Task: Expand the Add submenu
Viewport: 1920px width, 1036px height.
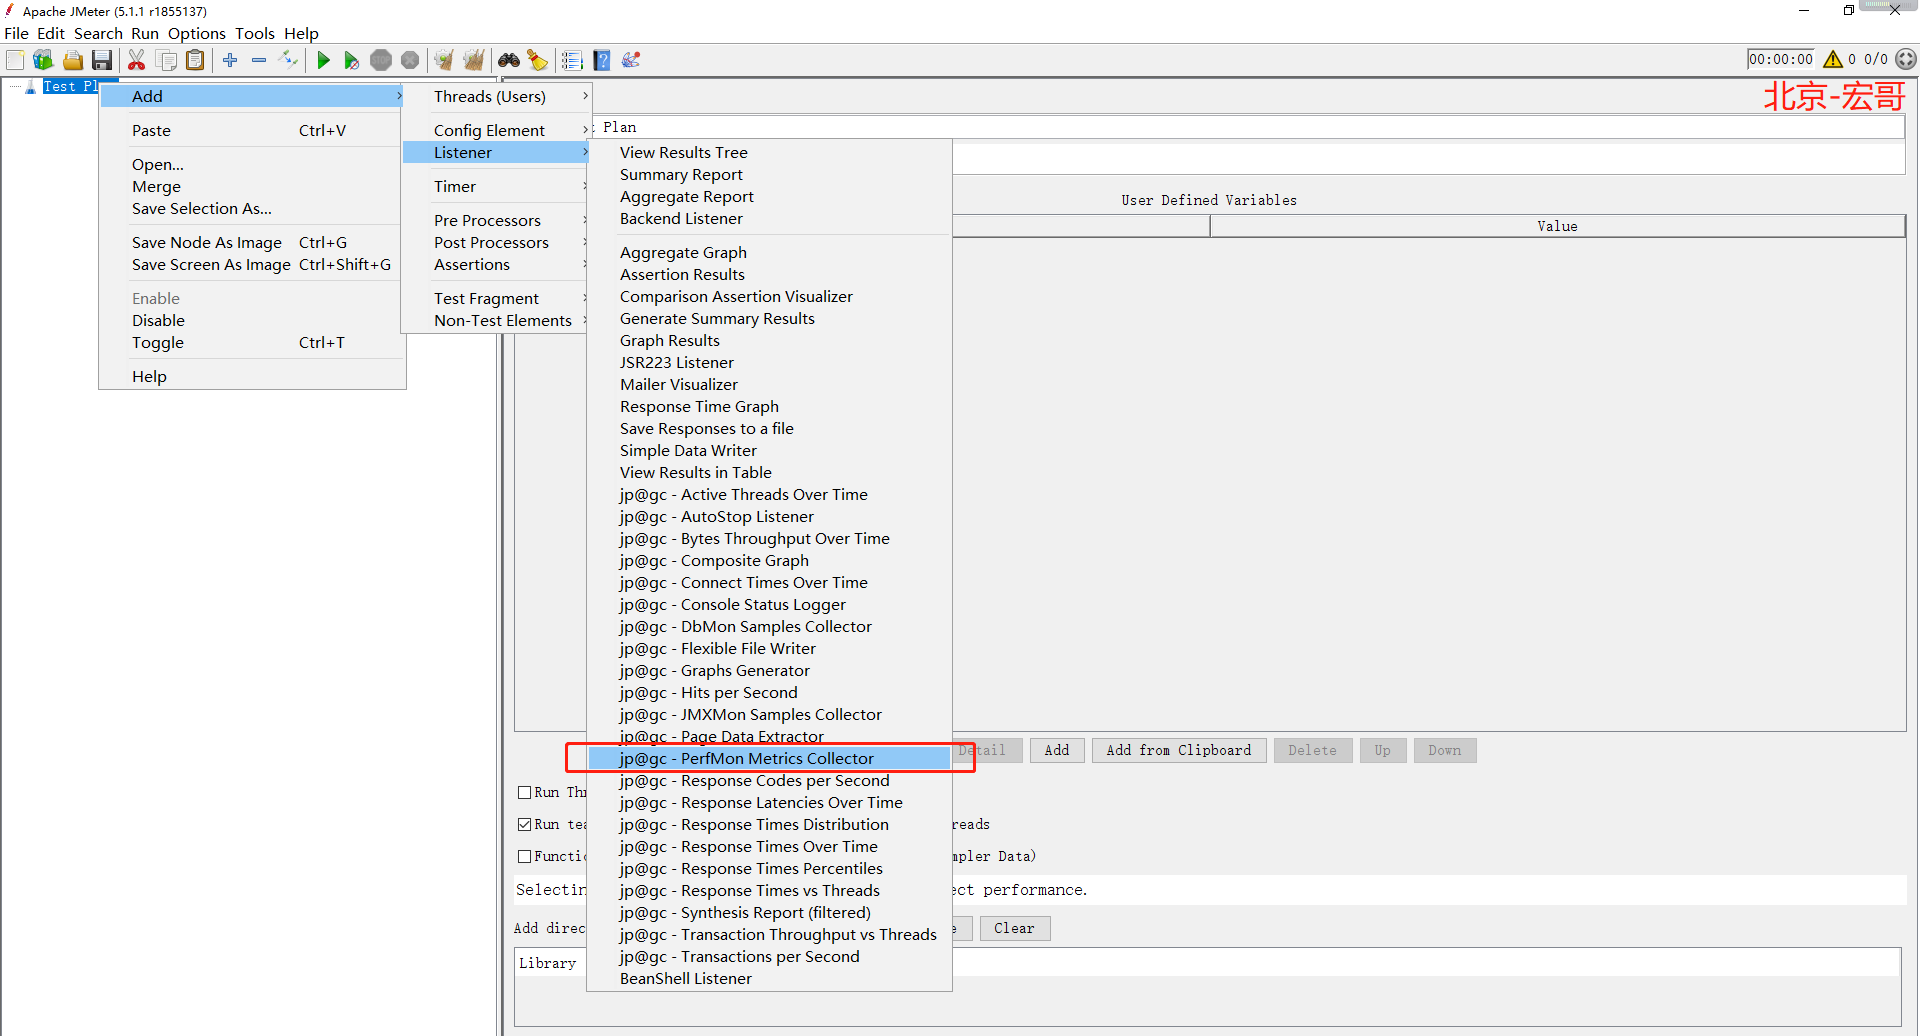Action: [252, 96]
